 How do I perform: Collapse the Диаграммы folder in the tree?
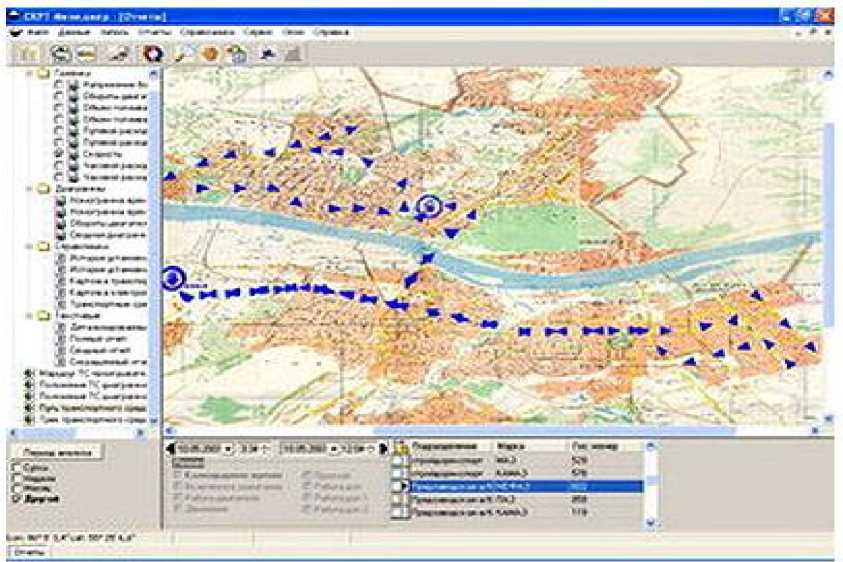click(30, 188)
